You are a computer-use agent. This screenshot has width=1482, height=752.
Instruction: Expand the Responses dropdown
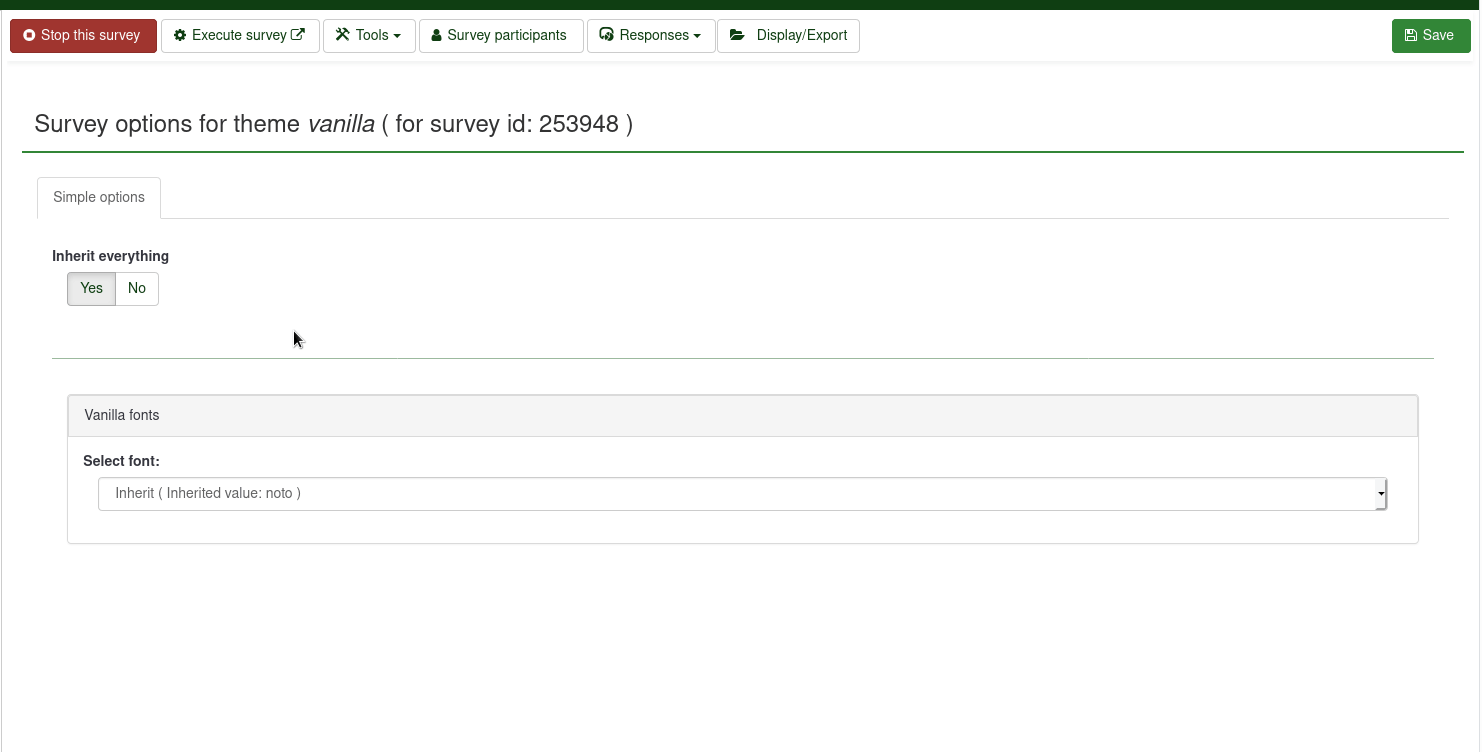click(x=651, y=36)
